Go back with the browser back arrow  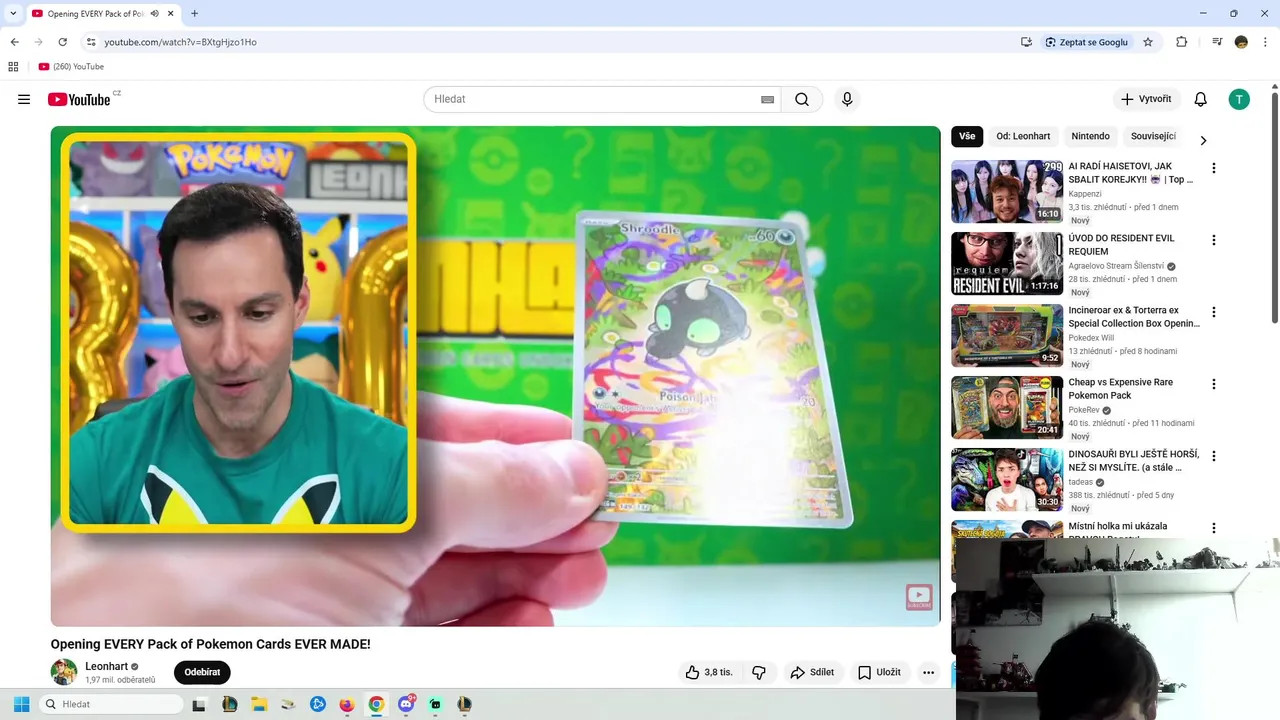click(x=14, y=42)
